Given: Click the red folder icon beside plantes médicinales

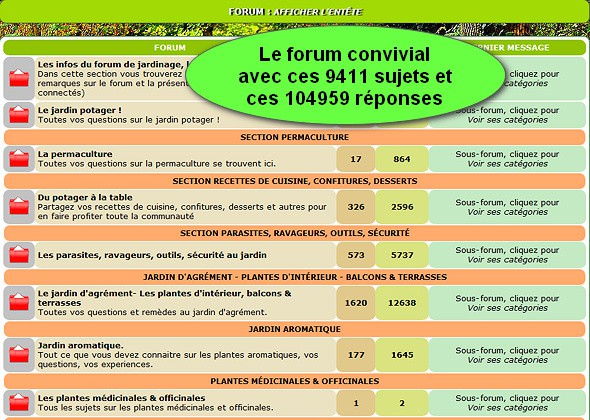Looking at the screenshot, I should click(x=19, y=402).
